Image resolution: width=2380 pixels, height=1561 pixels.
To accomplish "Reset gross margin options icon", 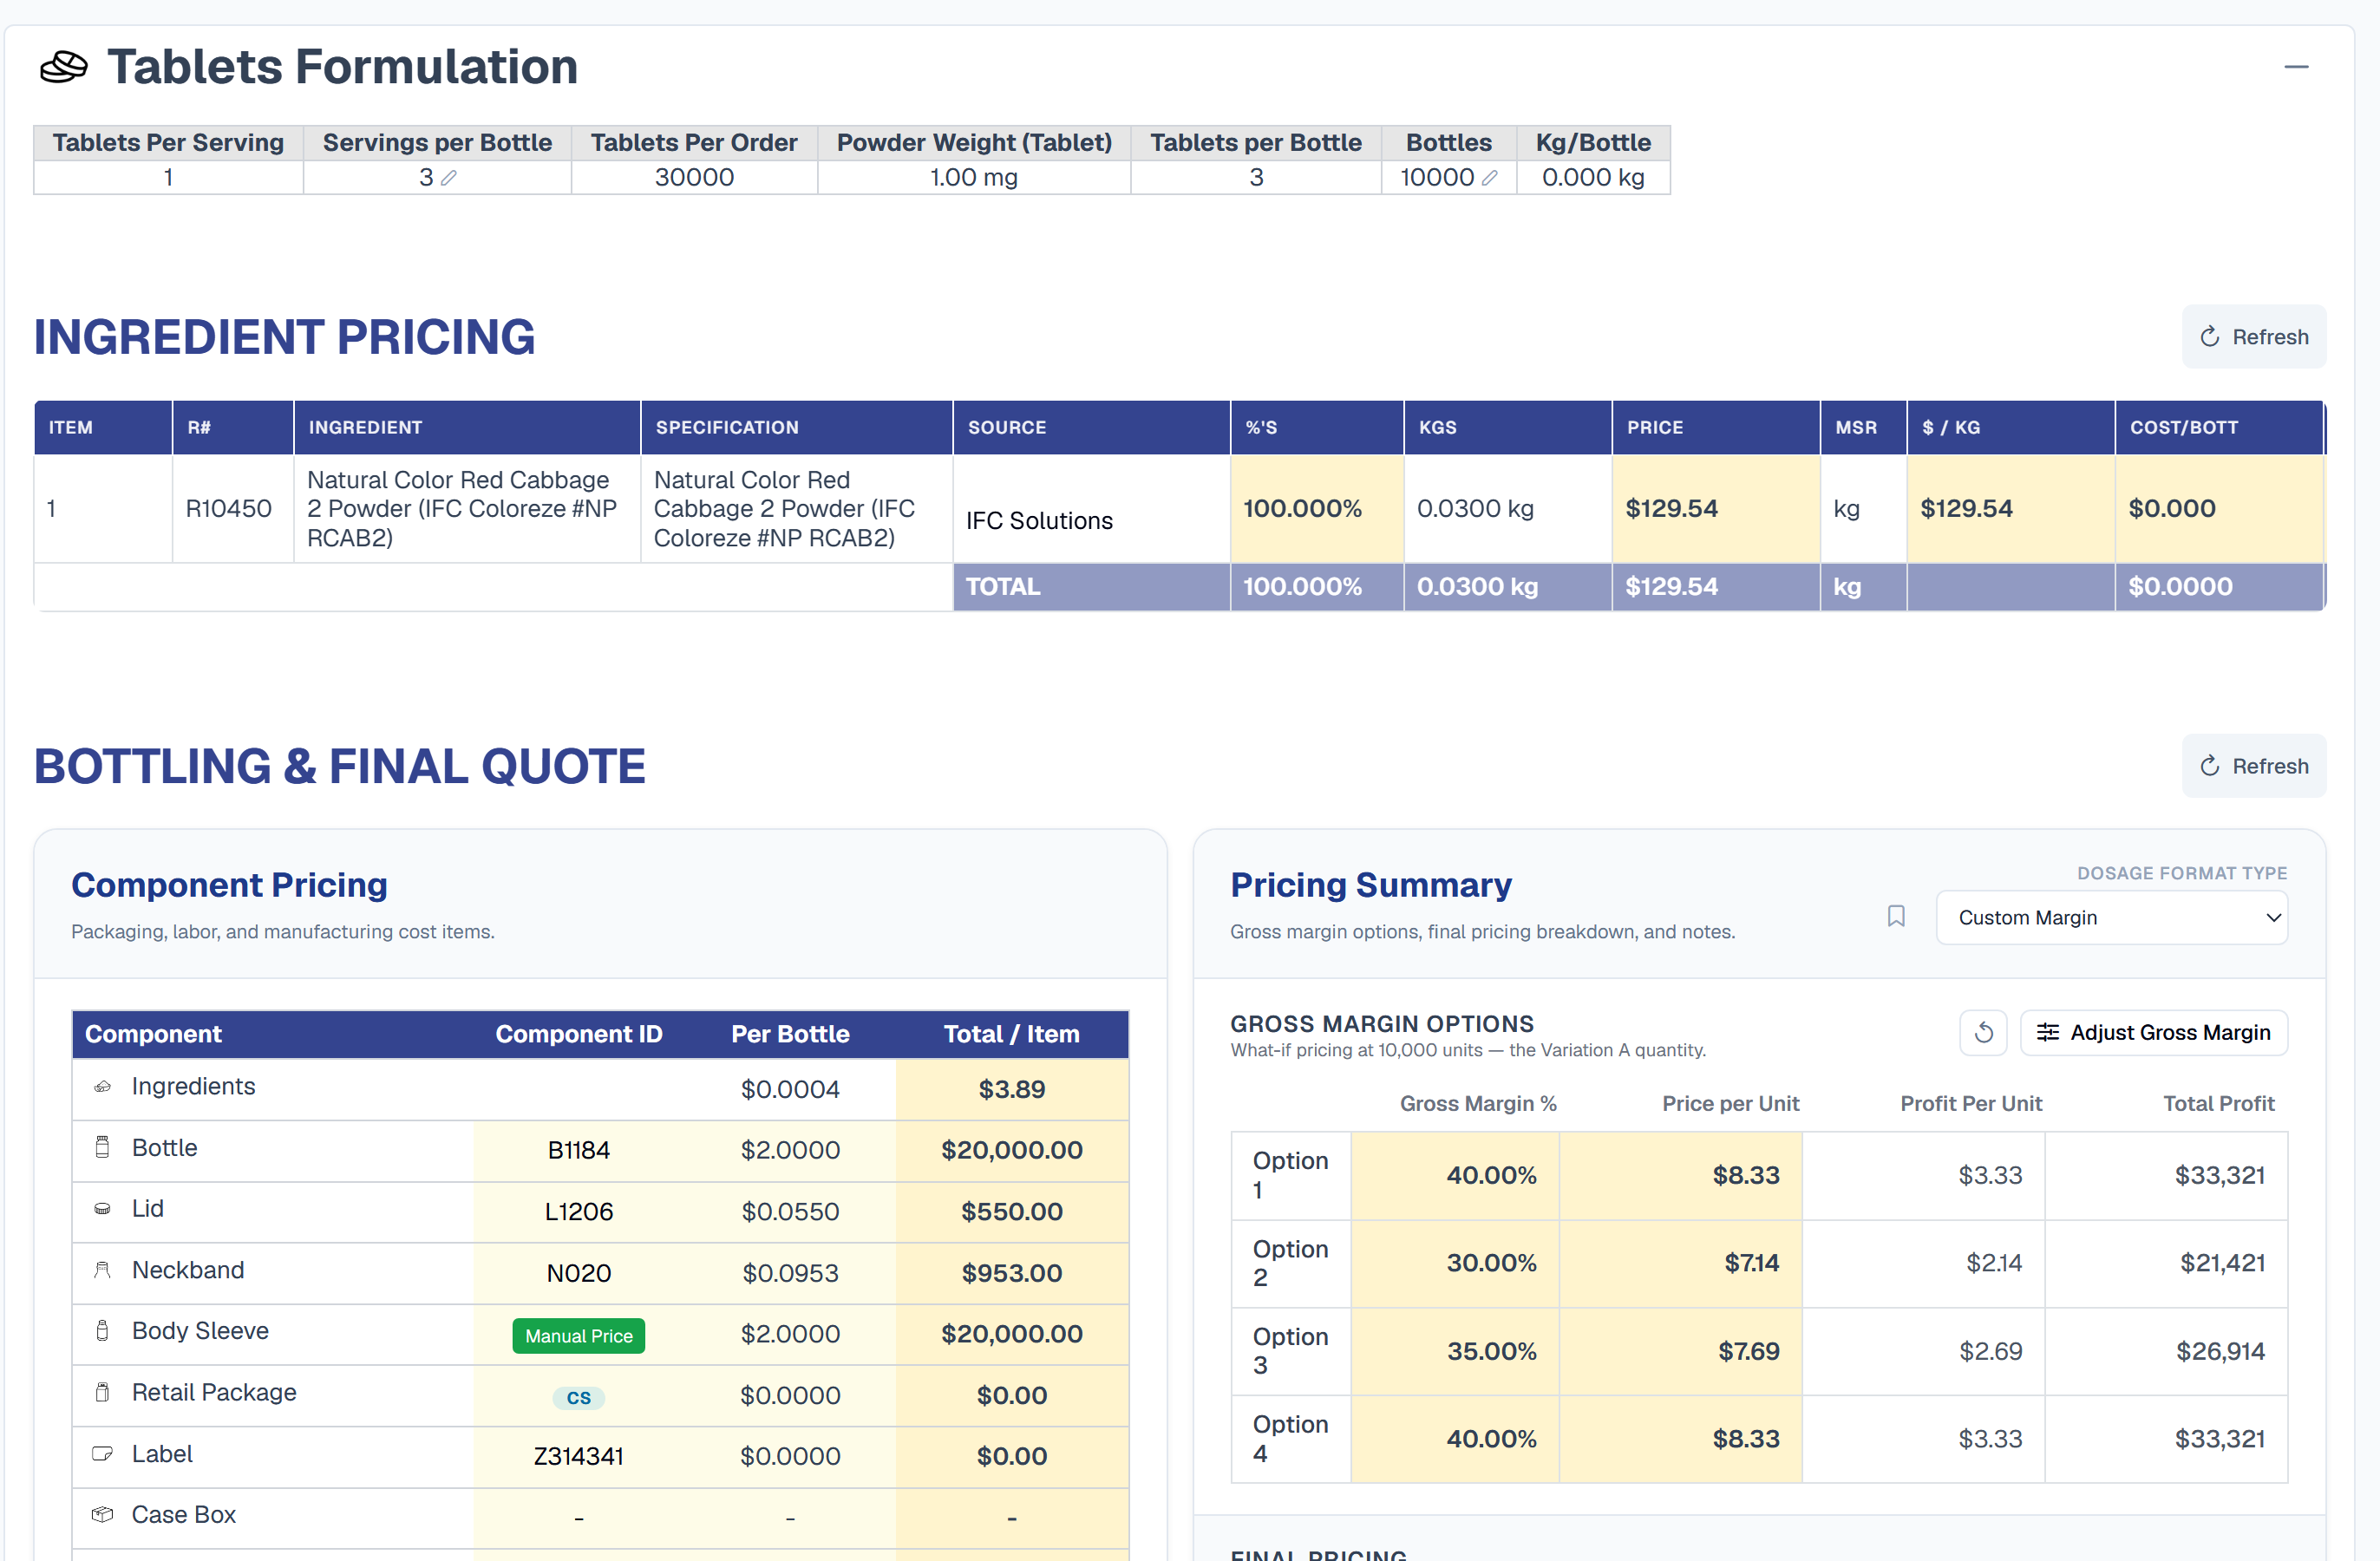I will (x=1984, y=1032).
